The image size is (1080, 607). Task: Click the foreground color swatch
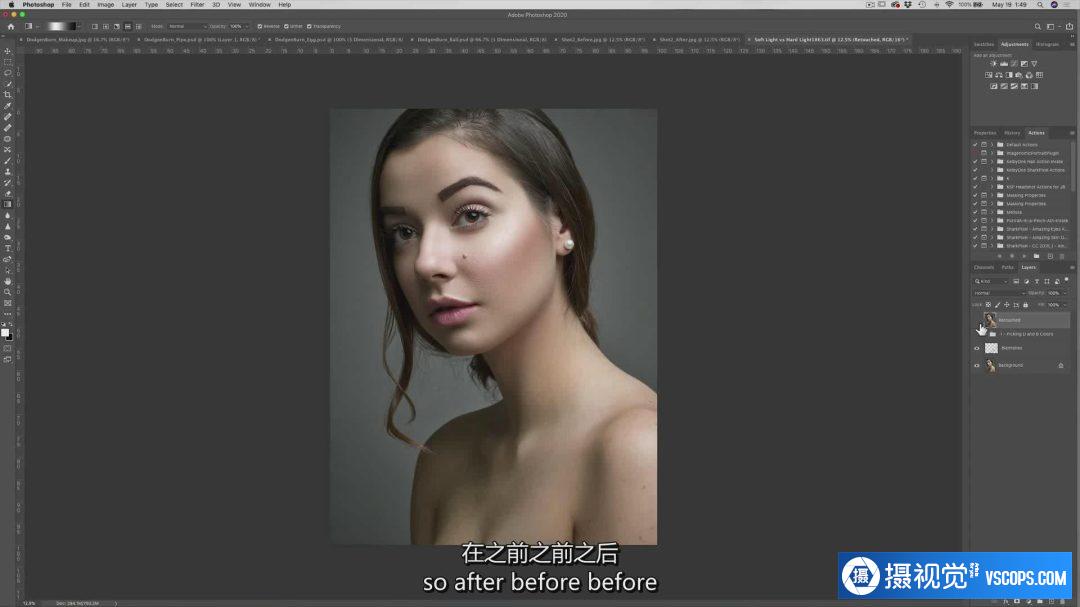[5, 333]
